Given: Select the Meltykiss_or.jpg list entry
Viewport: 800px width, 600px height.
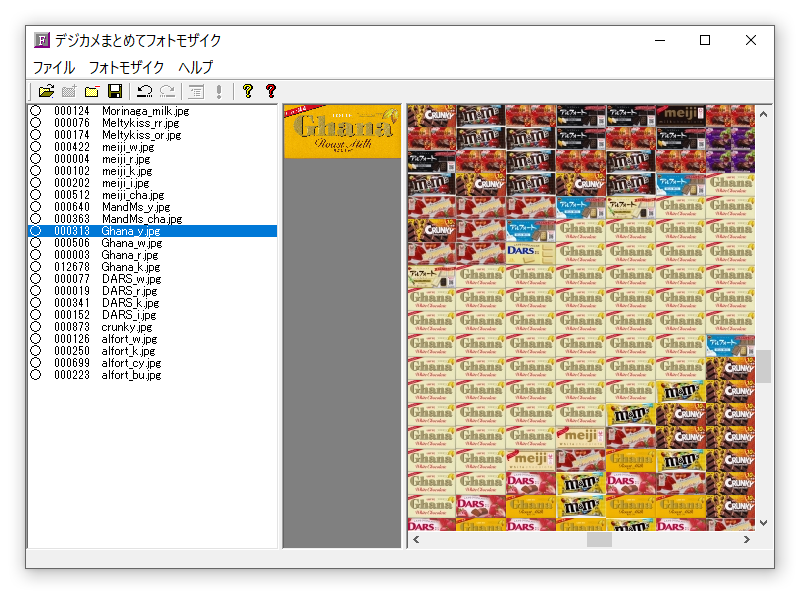Looking at the screenshot, I should pos(153,135).
